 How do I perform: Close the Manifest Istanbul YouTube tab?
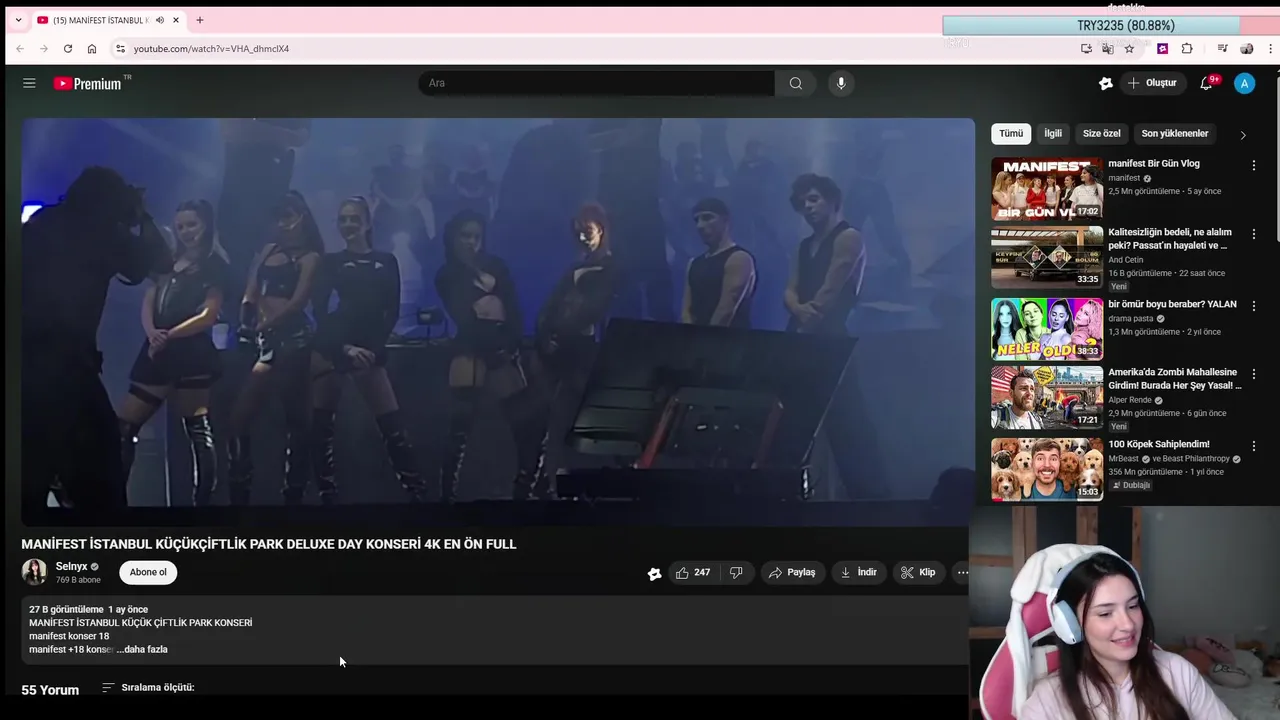[175, 20]
